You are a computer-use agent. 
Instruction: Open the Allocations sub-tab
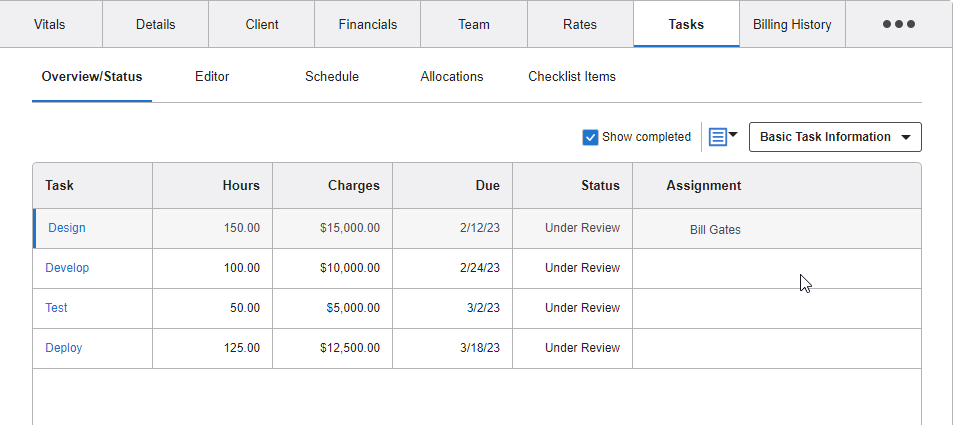pos(452,76)
